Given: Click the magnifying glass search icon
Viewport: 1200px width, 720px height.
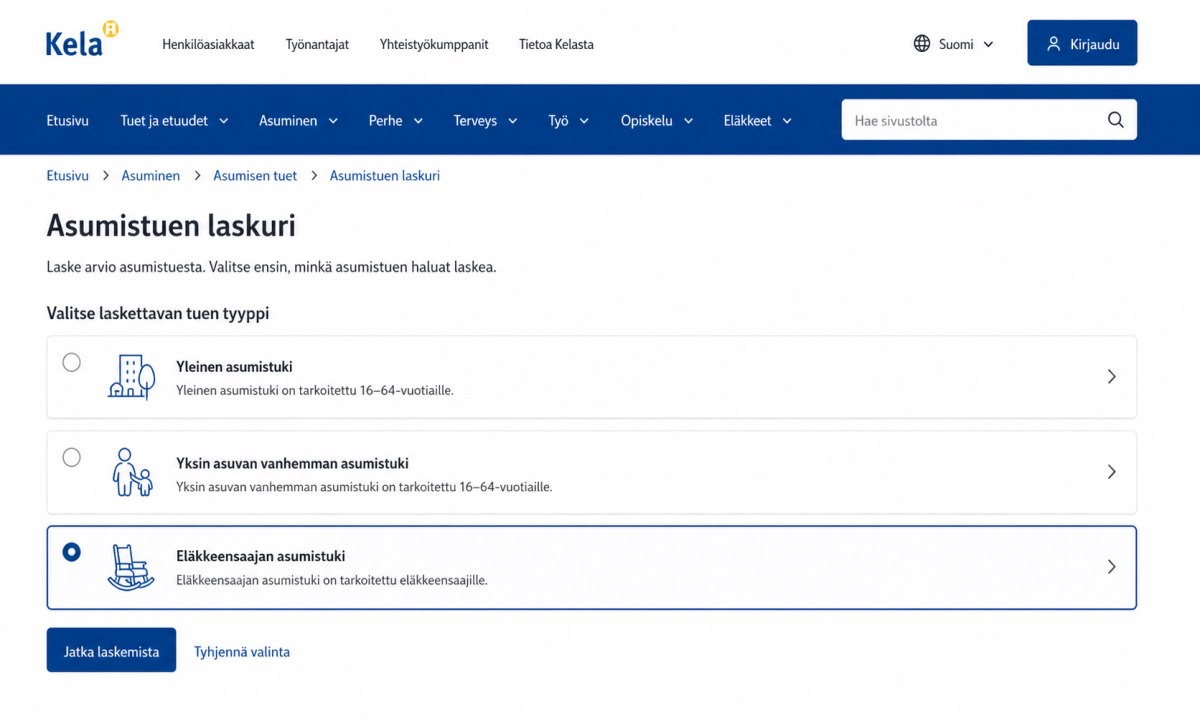Looking at the screenshot, I should (x=1116, y=120).
